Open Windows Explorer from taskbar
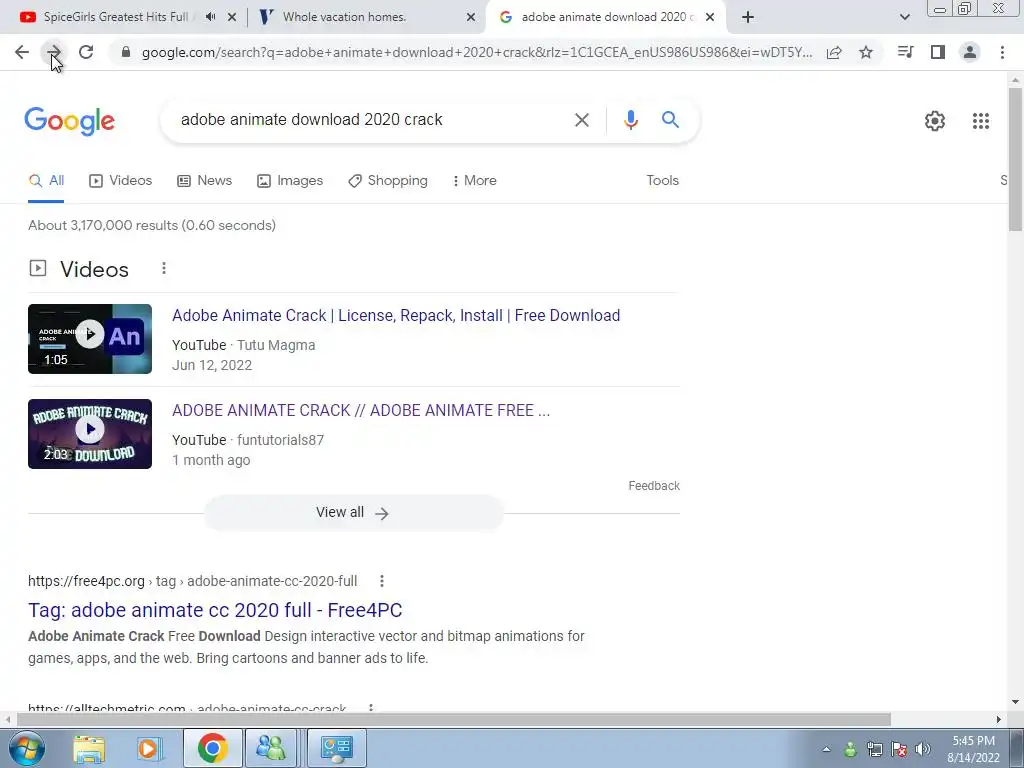Viewport: 1024px width, 768px height. point(89,748)
